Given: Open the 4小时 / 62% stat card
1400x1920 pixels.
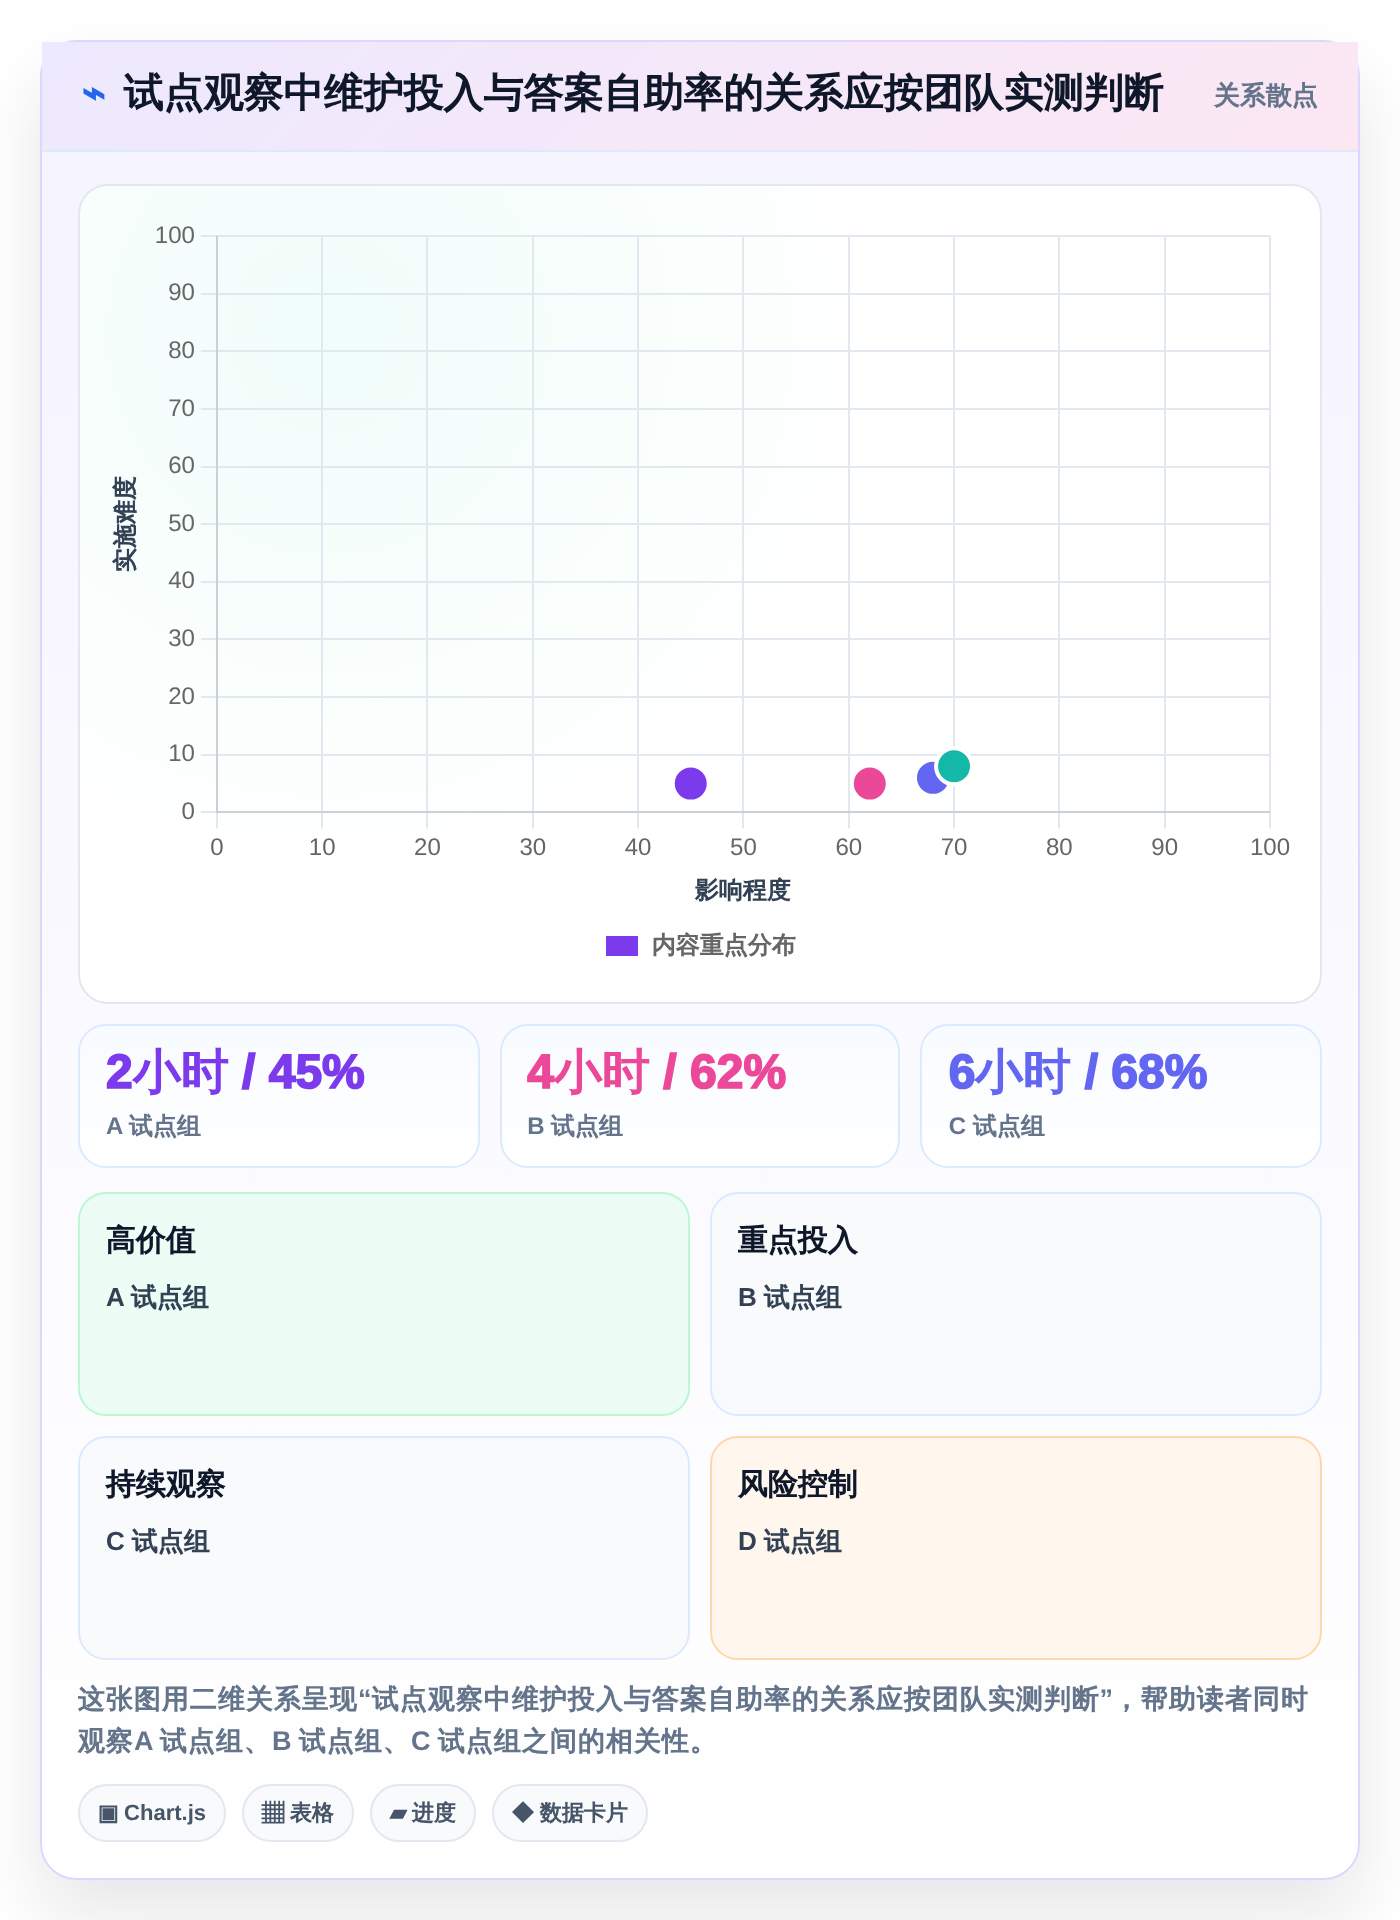Looking at the screenshot, I should pos(700,1096).
